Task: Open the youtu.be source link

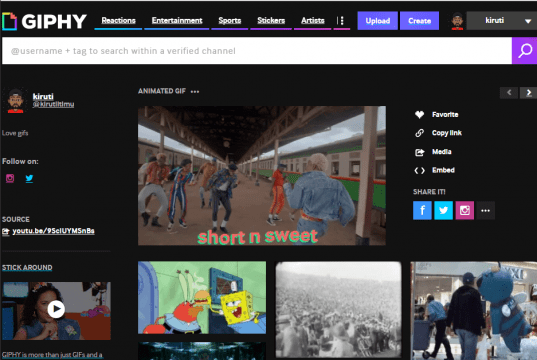Action: click(53, 231)
